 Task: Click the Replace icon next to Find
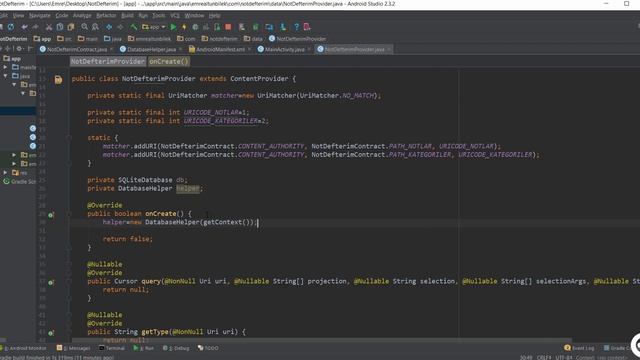point(96,27)
